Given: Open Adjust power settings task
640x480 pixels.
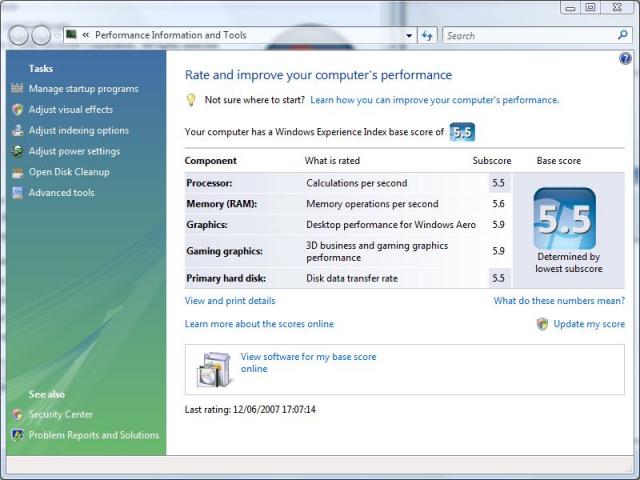Looking at the screenshot, I should pos(74,151).
